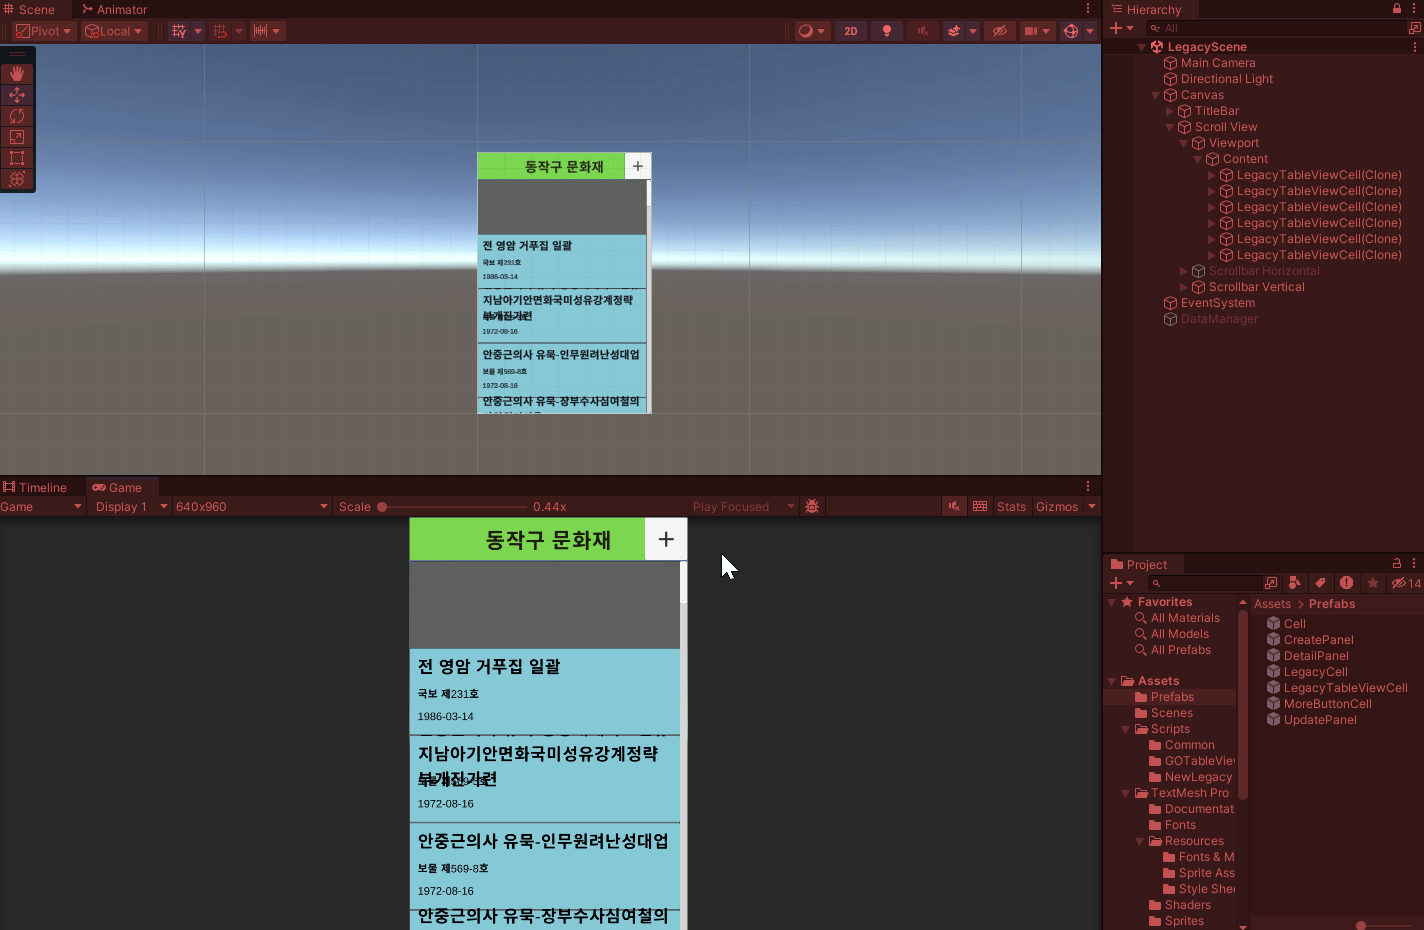
Task: Open the Pivot handle position dropdown
Action: [x=44, y=31]
